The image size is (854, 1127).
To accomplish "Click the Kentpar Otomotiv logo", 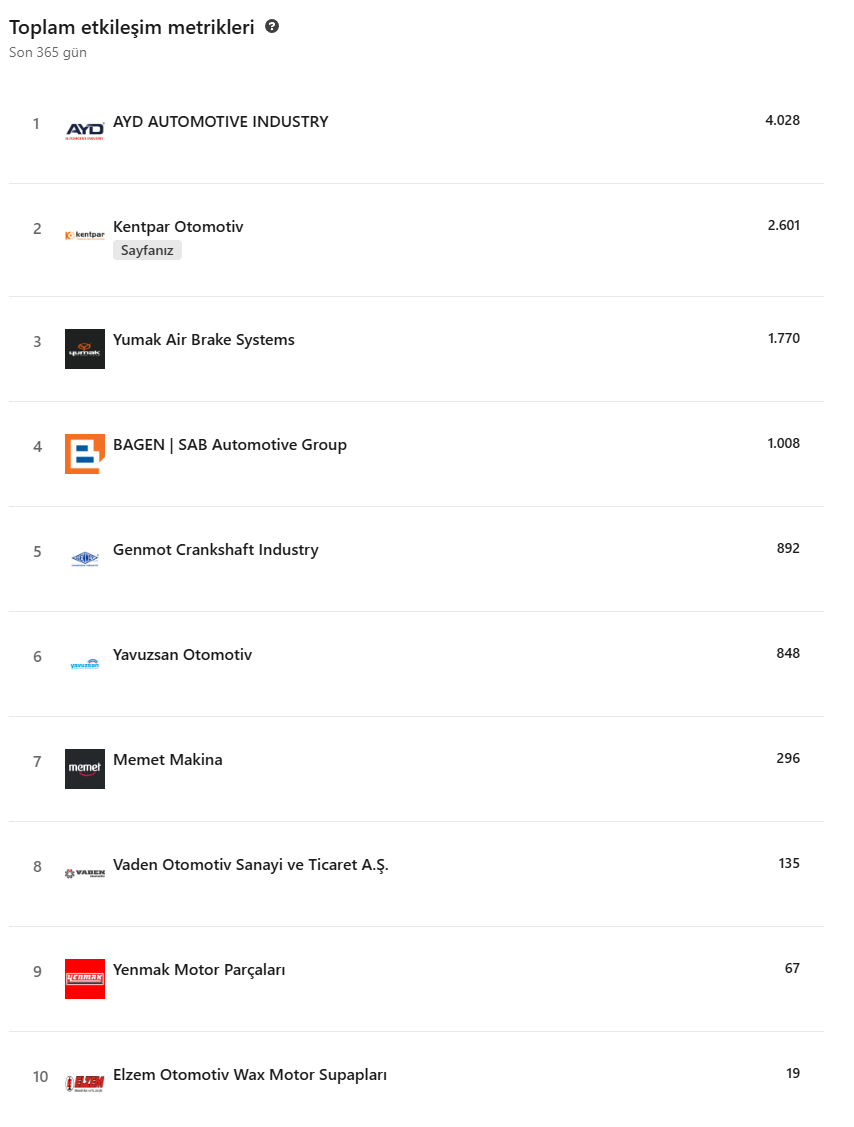I will pyautogui.click(x=85, y=235).
